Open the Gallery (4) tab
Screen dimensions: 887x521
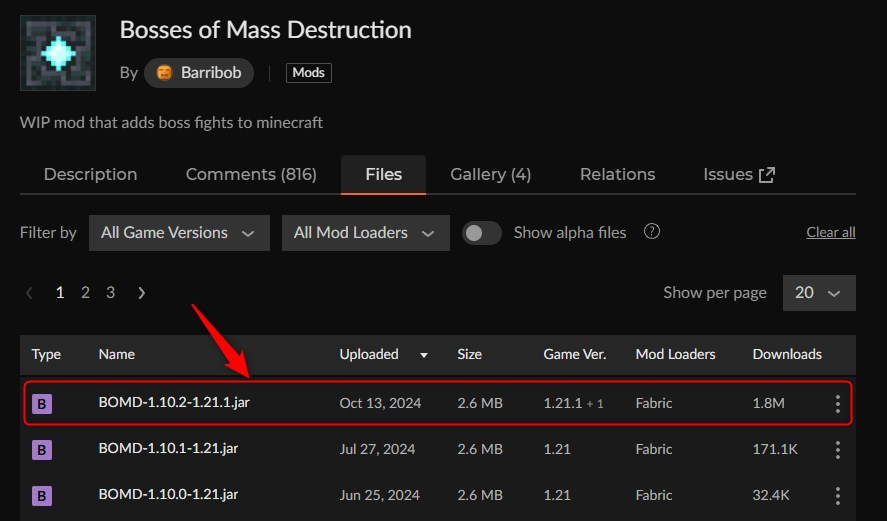pos(490,174)
